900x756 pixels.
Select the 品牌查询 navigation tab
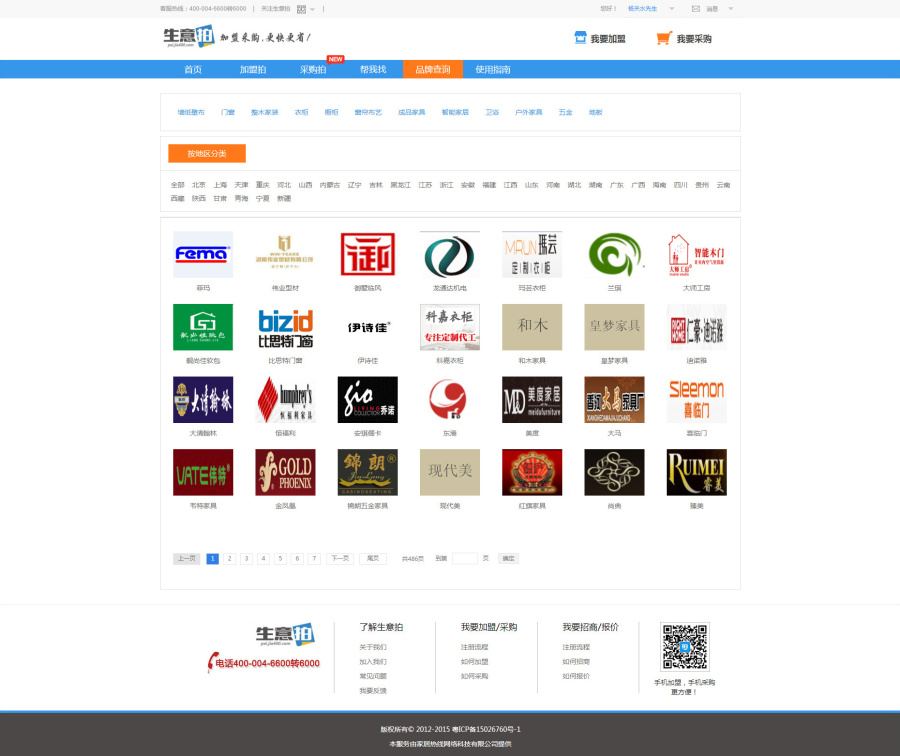click(433, 69)
